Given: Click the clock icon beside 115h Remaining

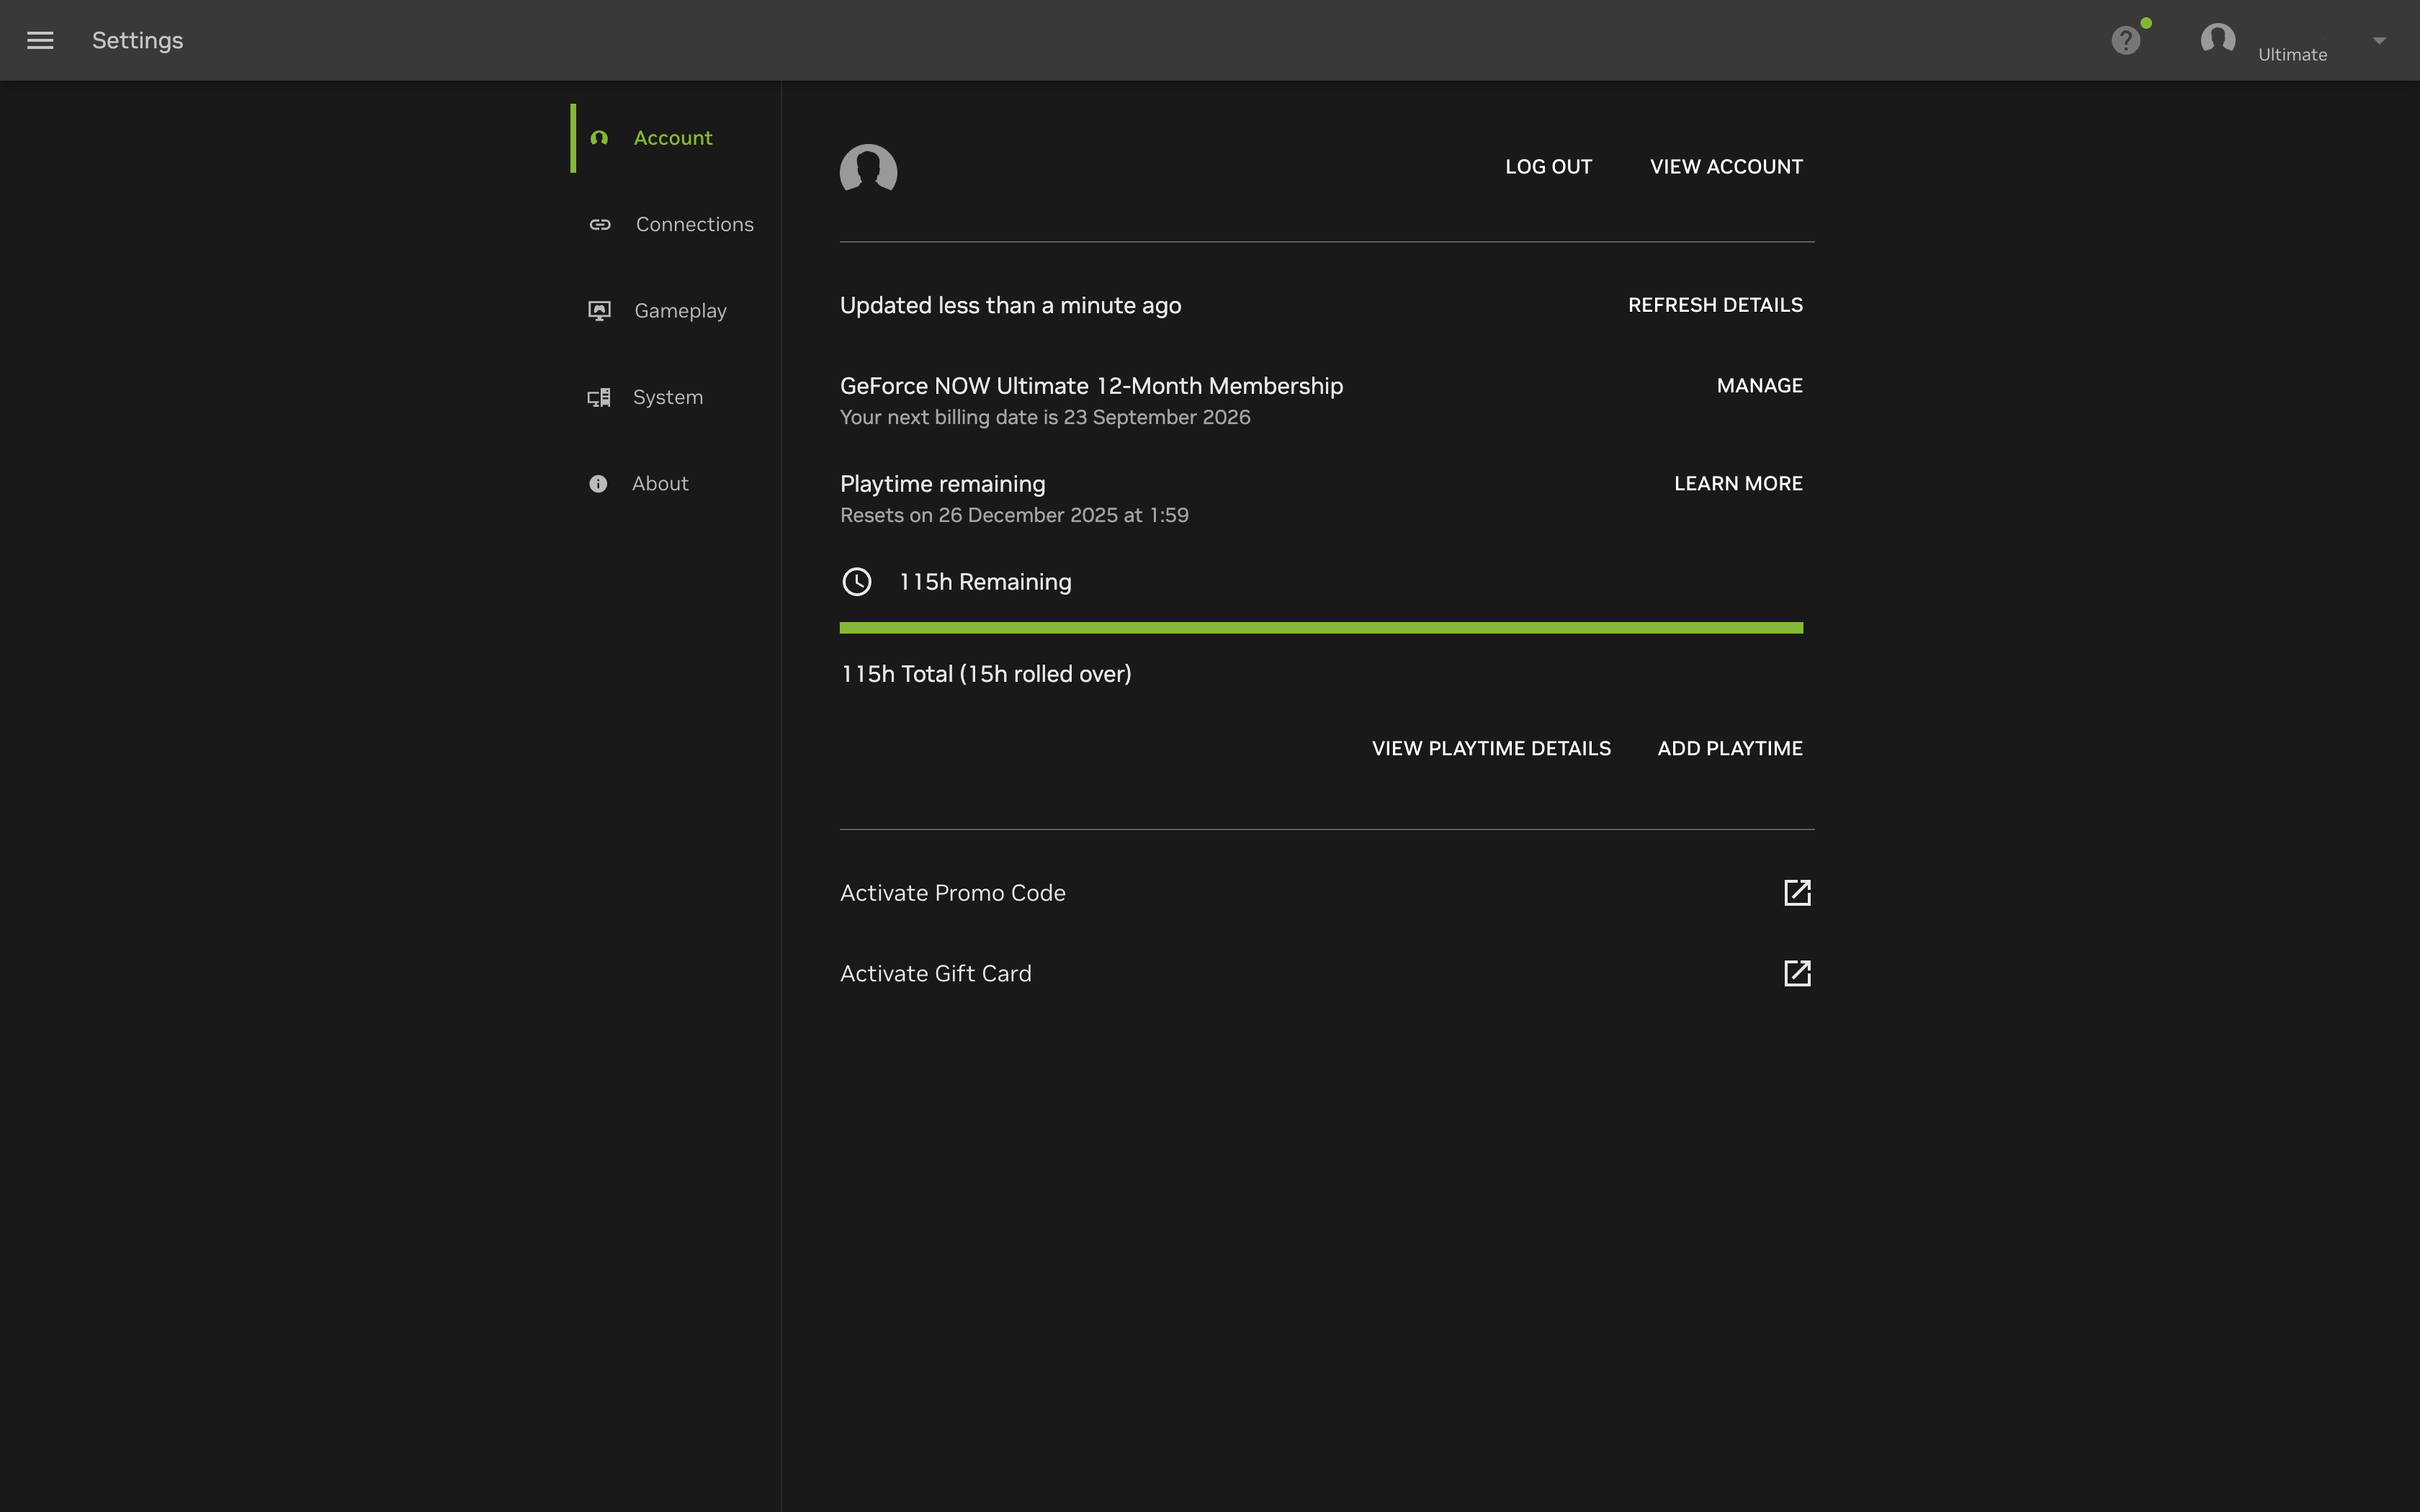Looking at the screenshot, I should tap(857, 582).
